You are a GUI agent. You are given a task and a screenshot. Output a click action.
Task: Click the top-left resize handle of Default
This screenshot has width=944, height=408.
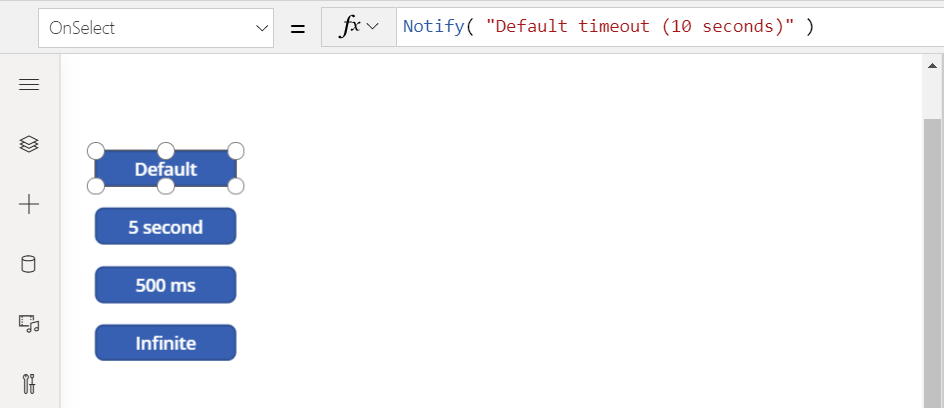[96, 150]
